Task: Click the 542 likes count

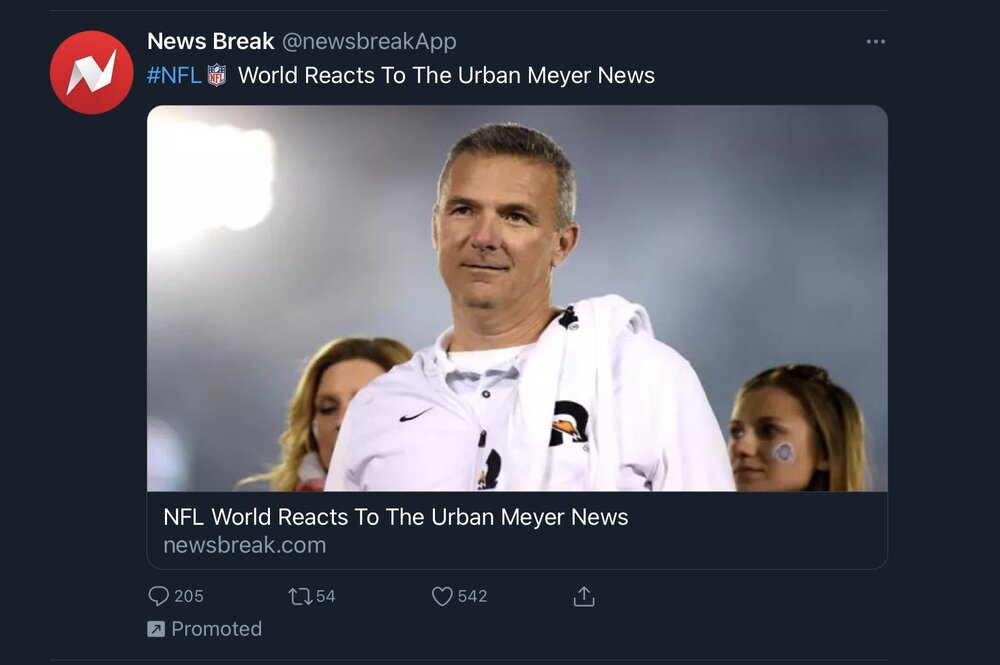Action: point(473,596)
